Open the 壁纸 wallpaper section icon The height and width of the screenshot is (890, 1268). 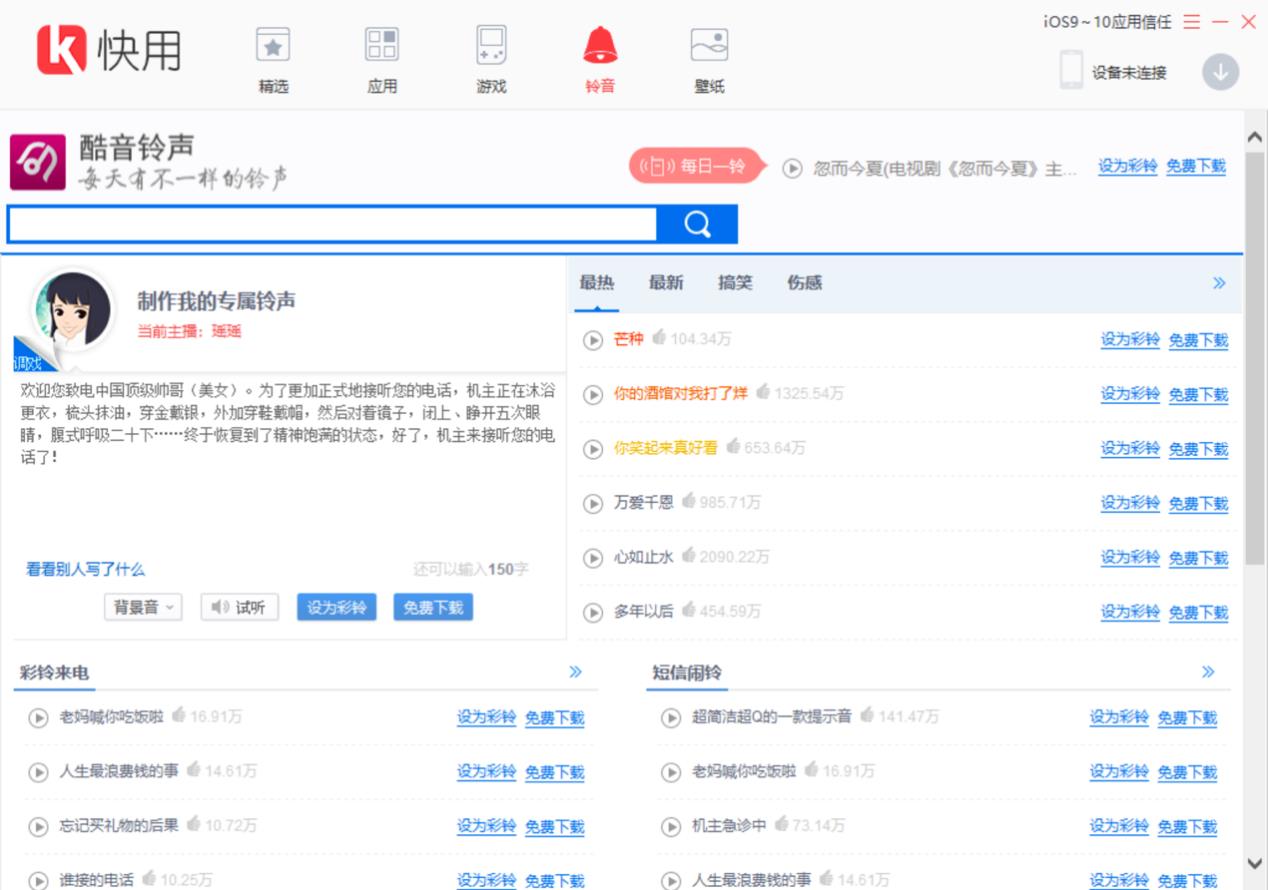point(709,46)
